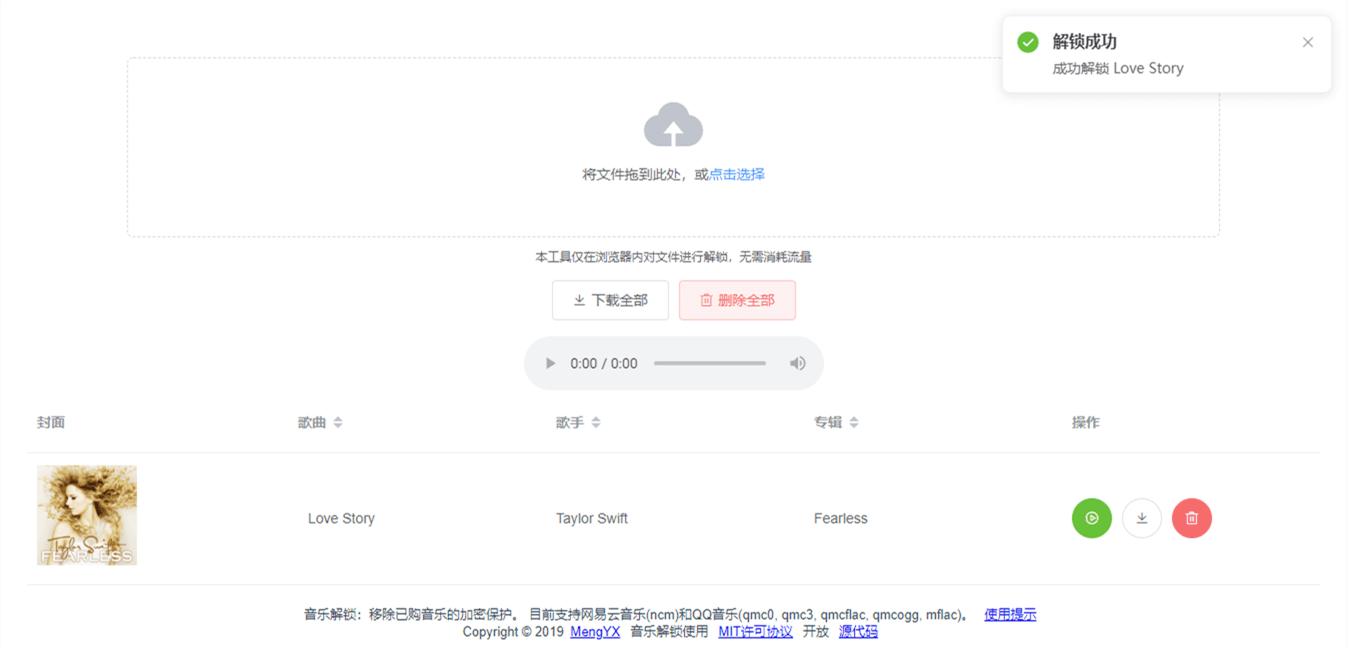Click the green success checkmark icon
Viewport: 1347px width, 651px height.
click(x=1028, y=42)
